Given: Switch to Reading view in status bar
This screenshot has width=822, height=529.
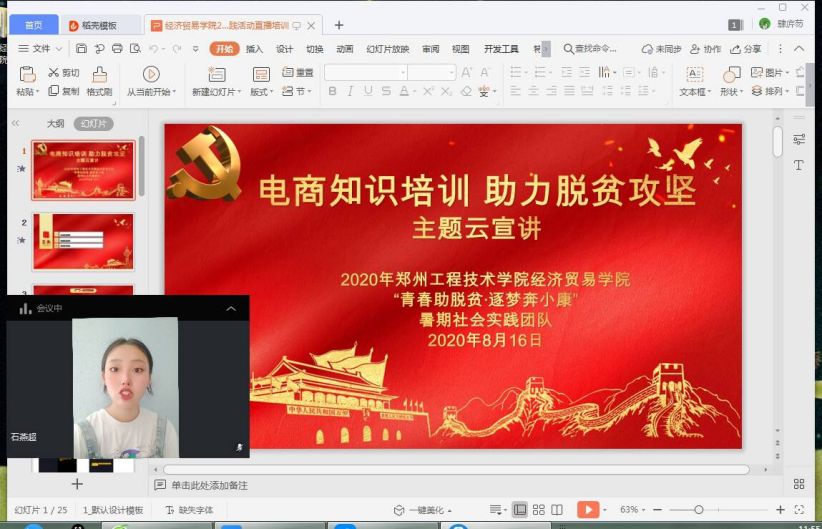Looking at the screenshot, I should pyautogui.click(x=557, y=510).
